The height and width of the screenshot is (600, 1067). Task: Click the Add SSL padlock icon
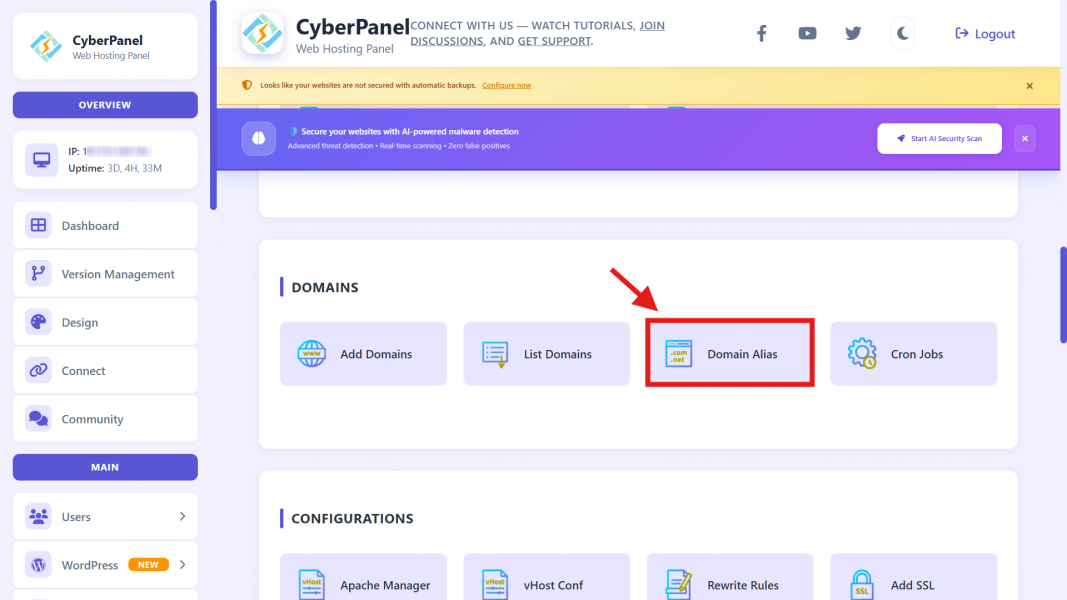862,584
